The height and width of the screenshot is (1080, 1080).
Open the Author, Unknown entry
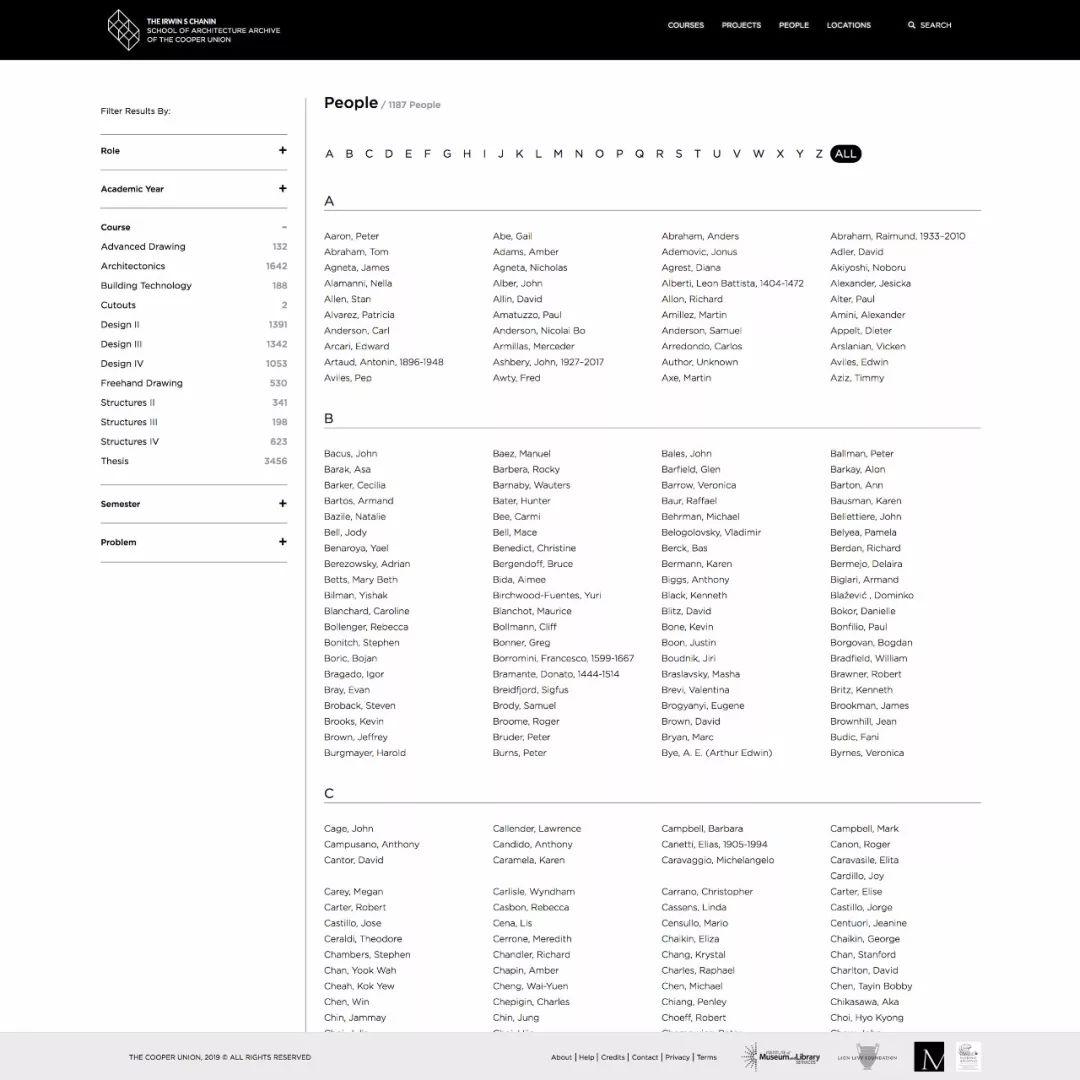click(x=700, y=362)
